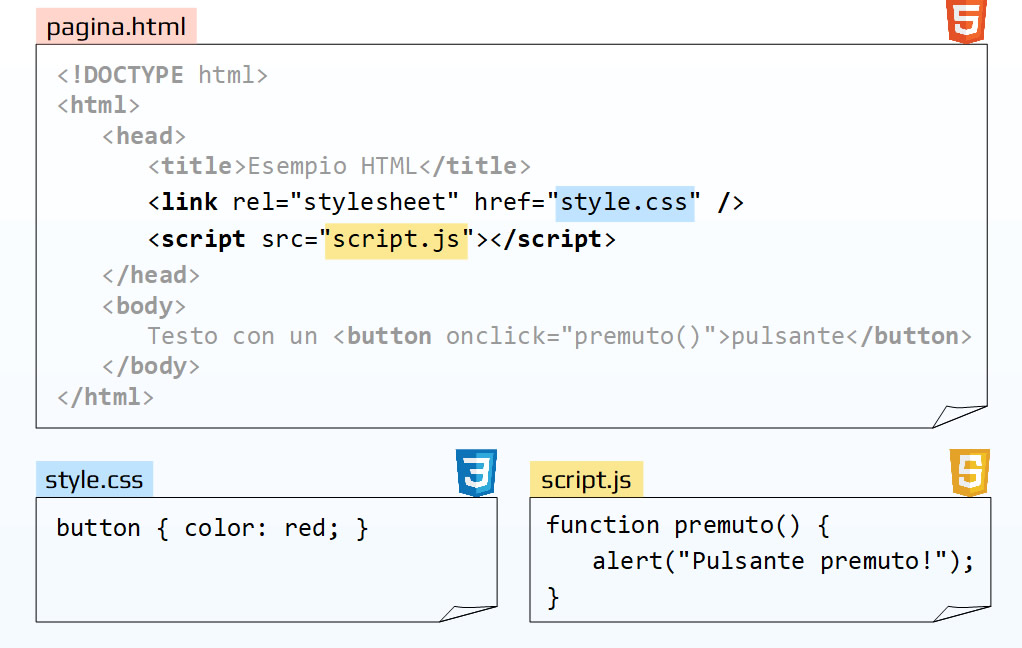Click the title line 'Esempio HTML'

tap(339, 166)
